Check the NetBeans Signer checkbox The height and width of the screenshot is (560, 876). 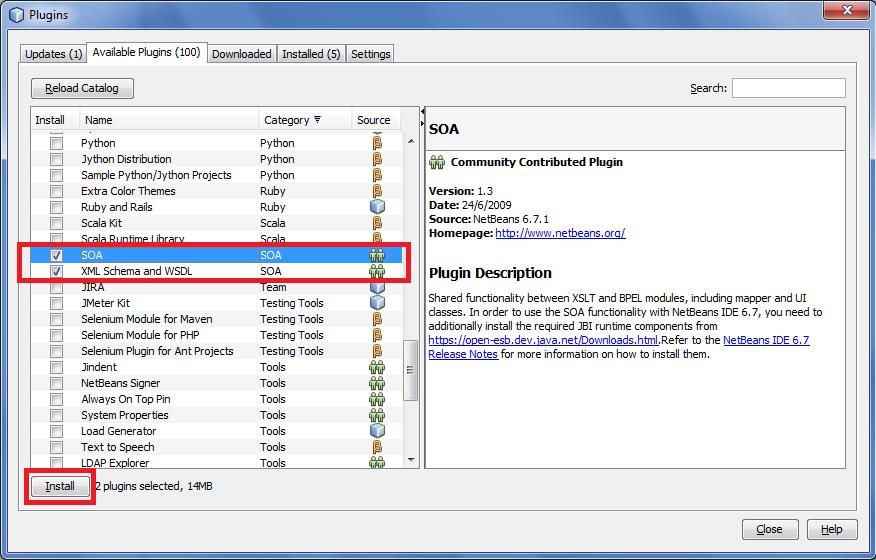[x=56, y=383]
